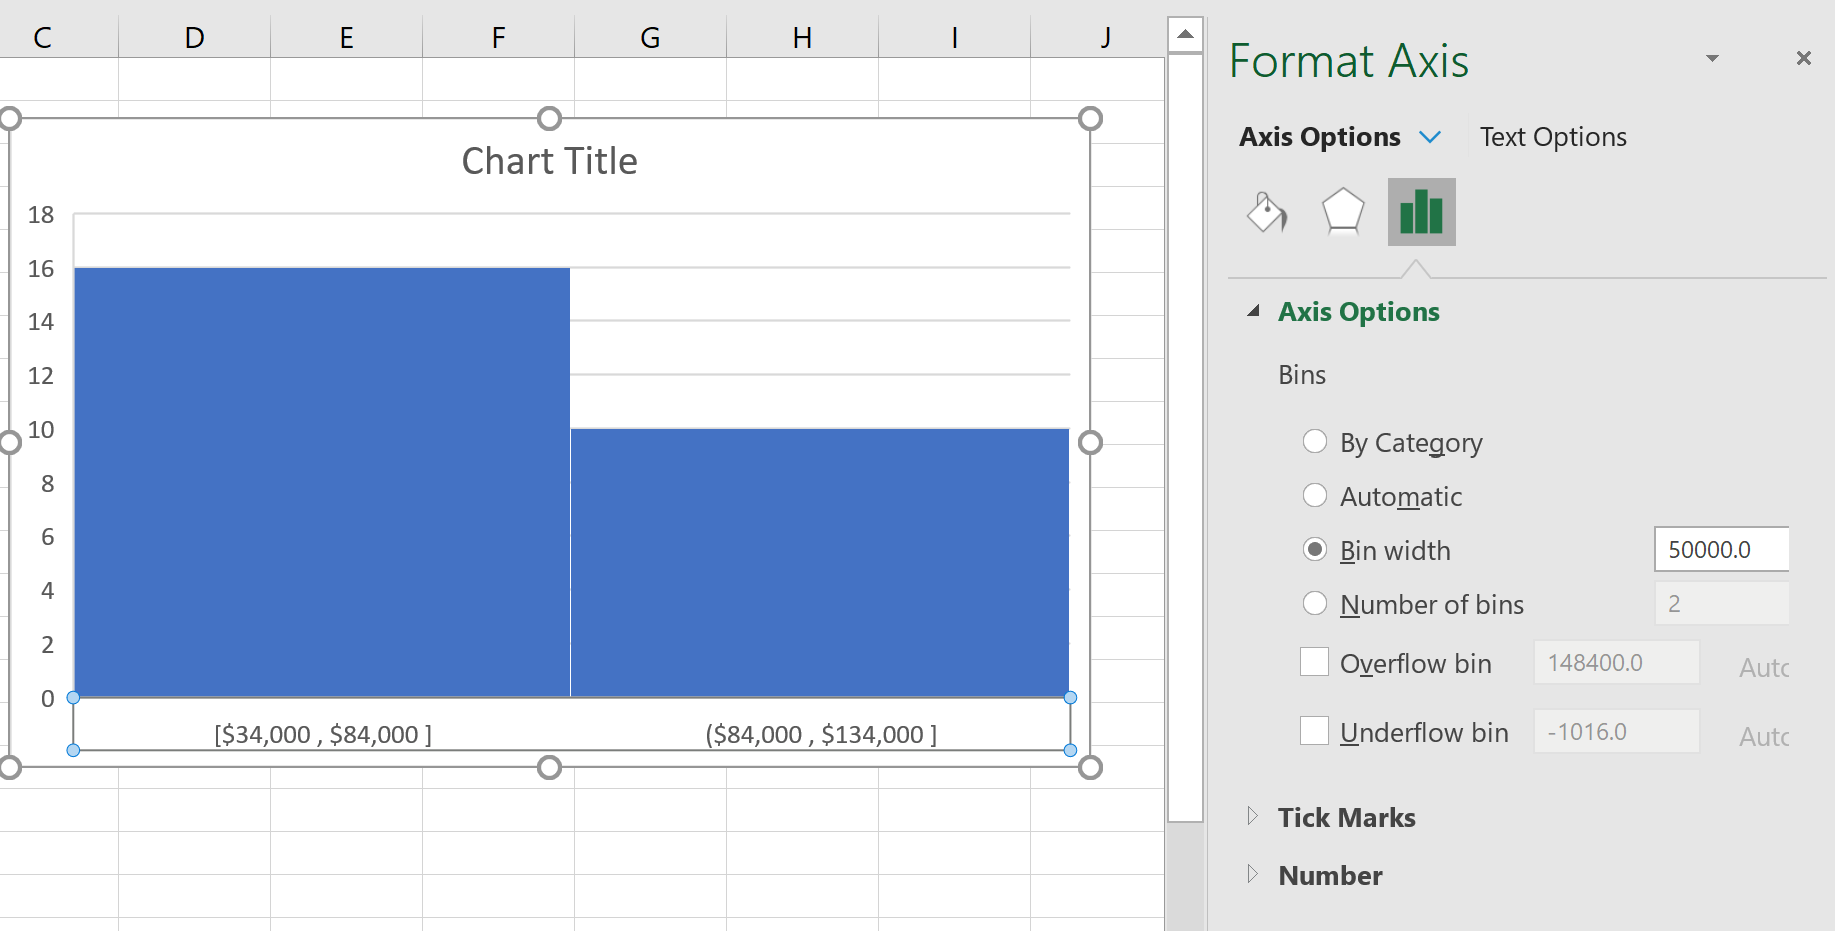Click the scrollbar up arrow

point(1185,33)
